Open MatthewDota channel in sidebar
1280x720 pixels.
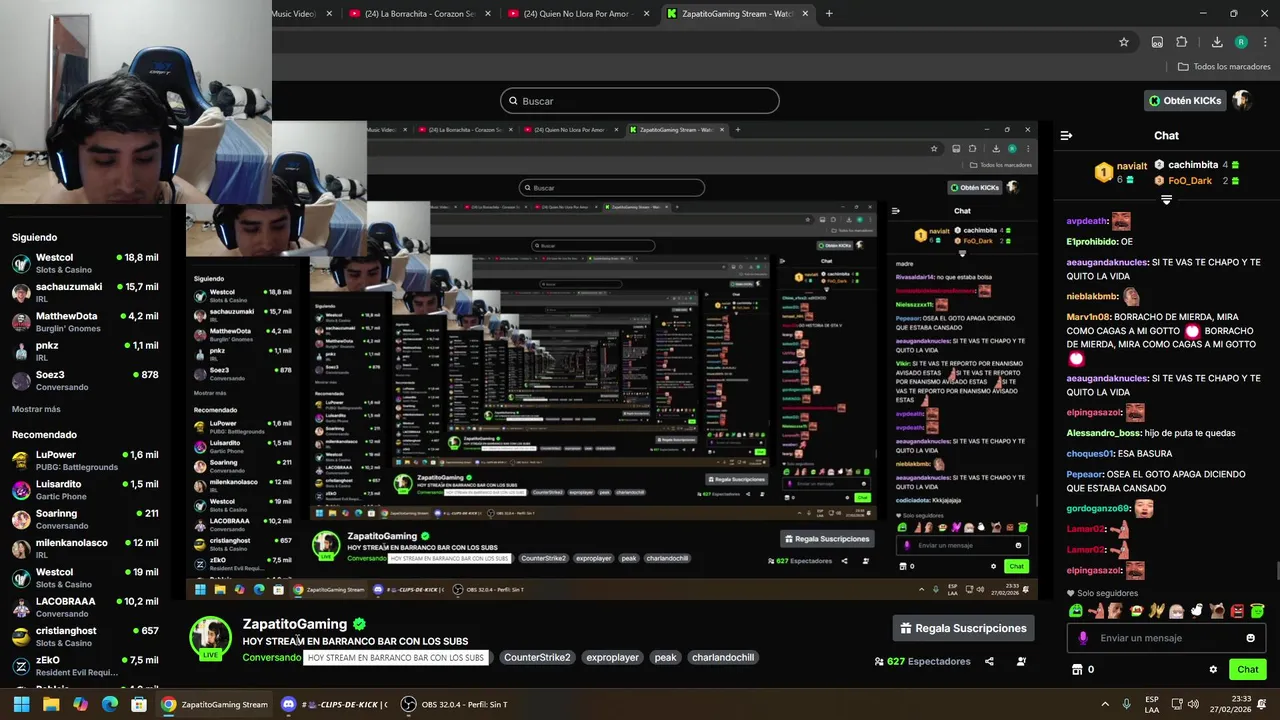click(85, 322)
